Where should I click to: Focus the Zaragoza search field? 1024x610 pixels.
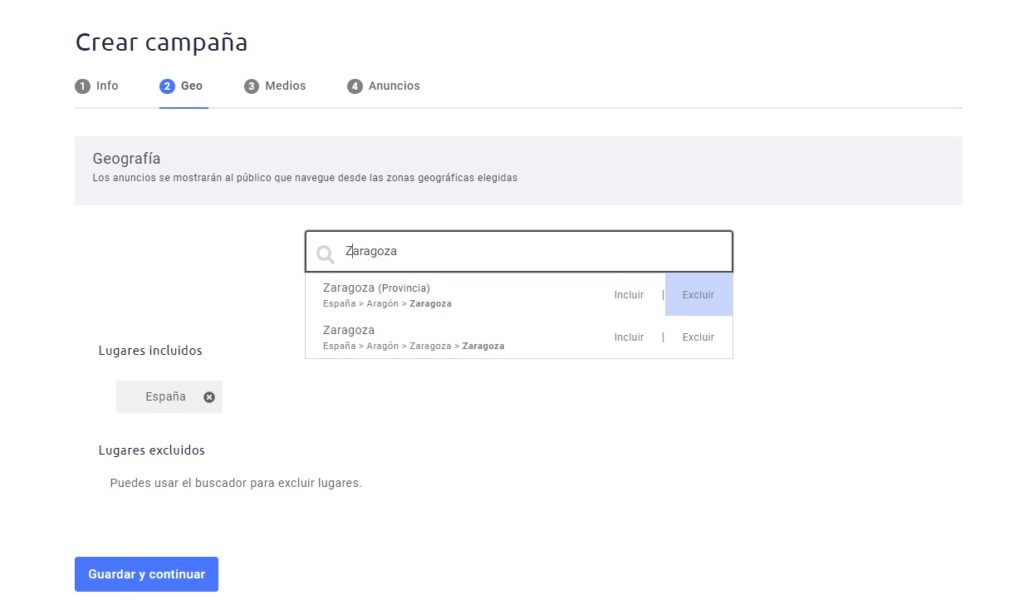(530, 252)
